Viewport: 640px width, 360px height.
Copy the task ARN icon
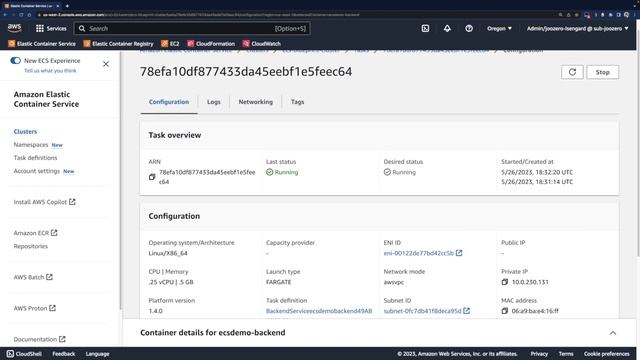(152, 177)
